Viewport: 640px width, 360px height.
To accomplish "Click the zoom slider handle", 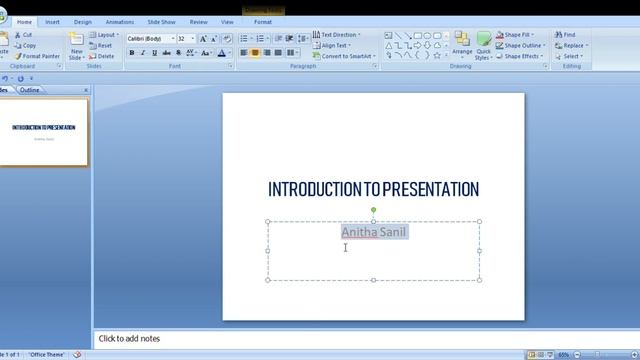I will point(597,355).
